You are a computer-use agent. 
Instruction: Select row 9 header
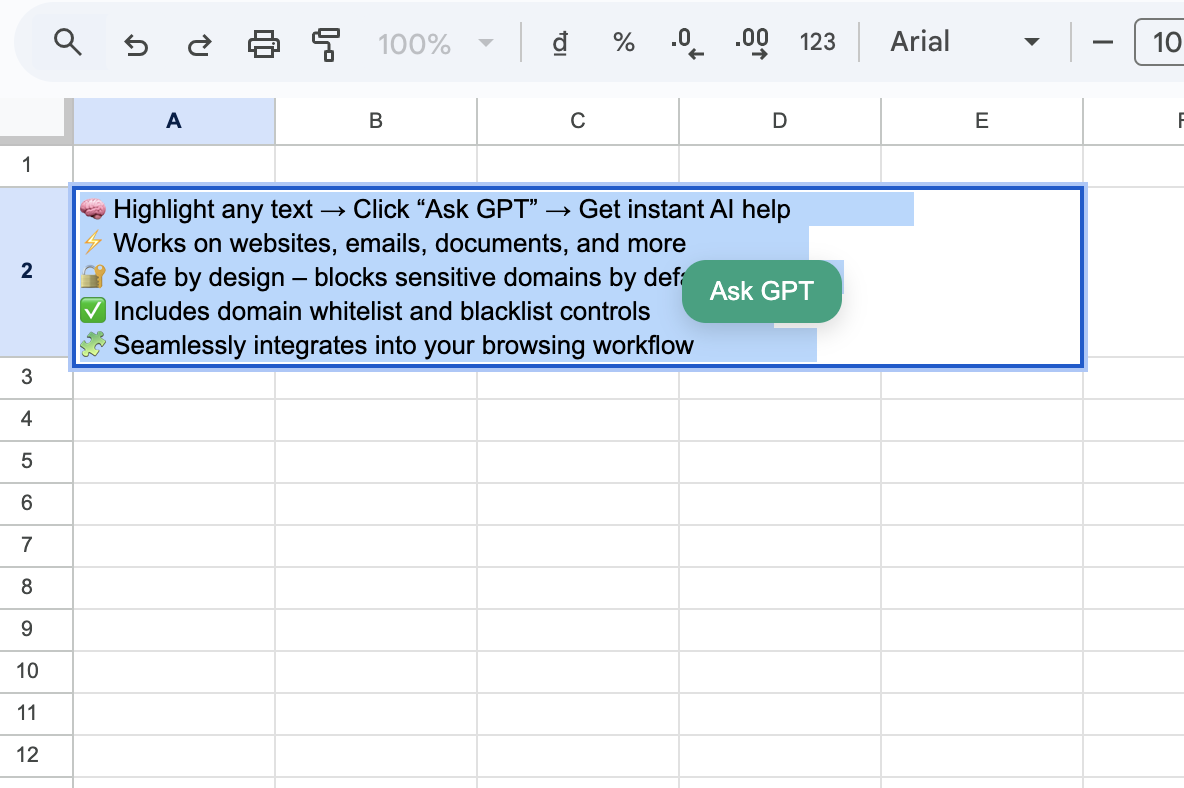(35, 629)
